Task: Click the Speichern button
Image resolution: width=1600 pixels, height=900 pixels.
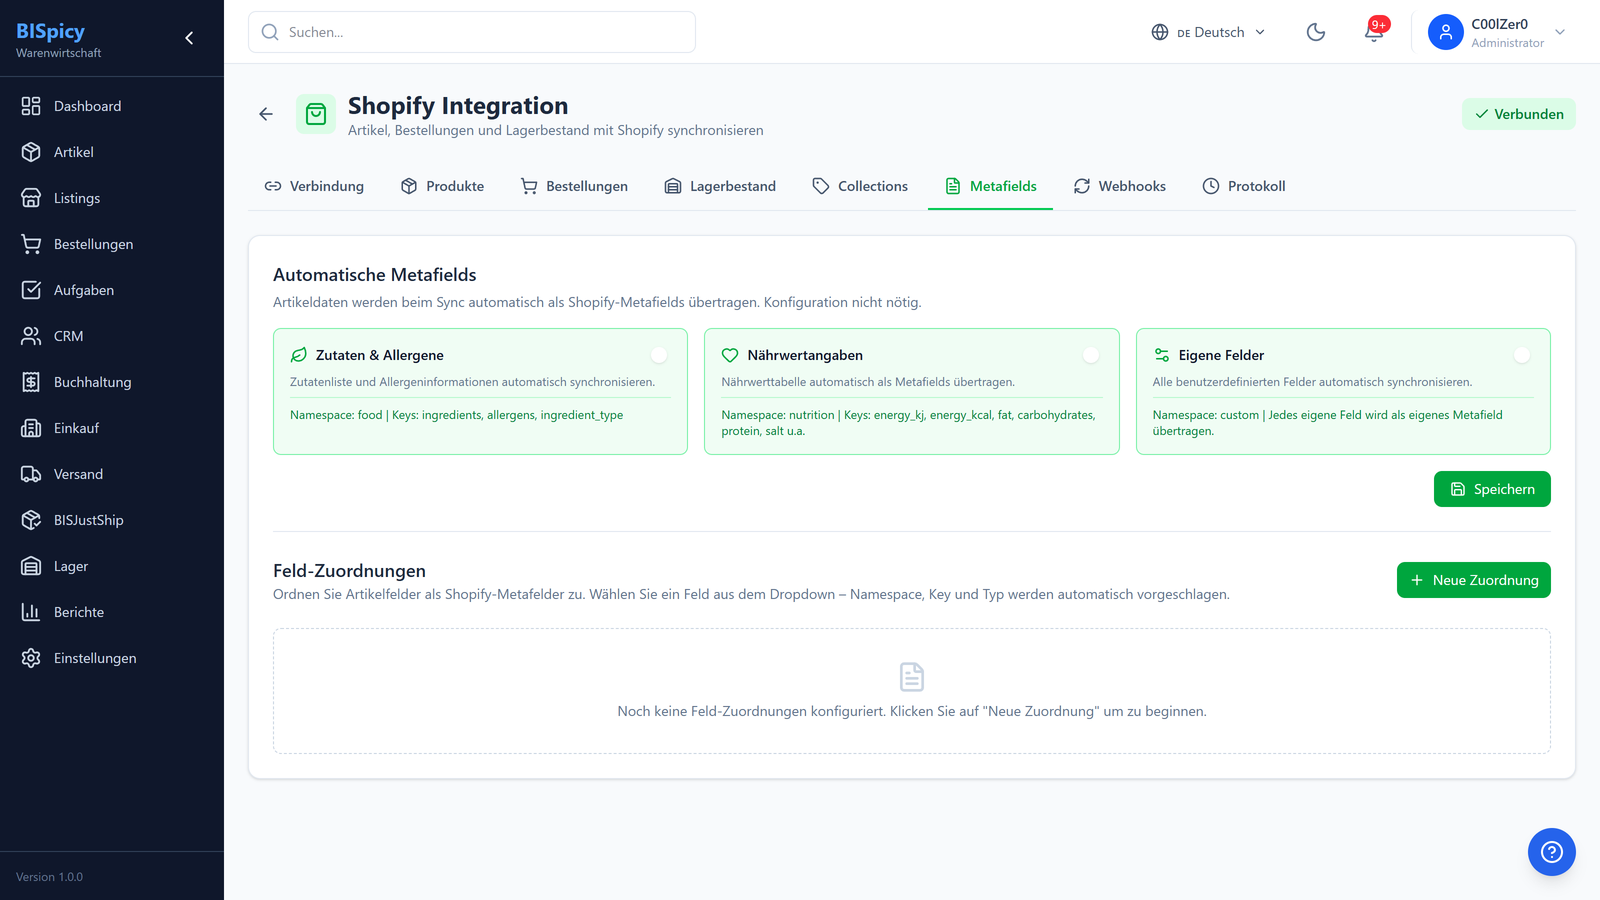Action: point(1492,489)
